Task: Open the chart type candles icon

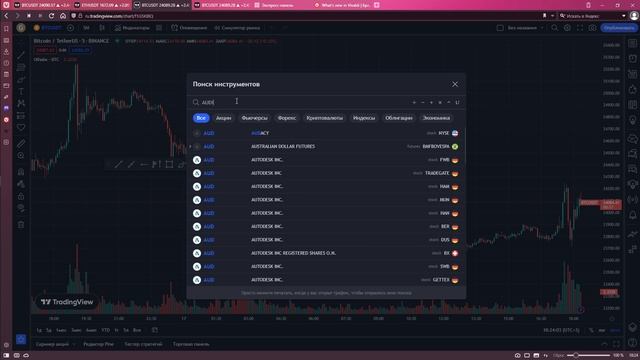Action: (x=102, y=28)
